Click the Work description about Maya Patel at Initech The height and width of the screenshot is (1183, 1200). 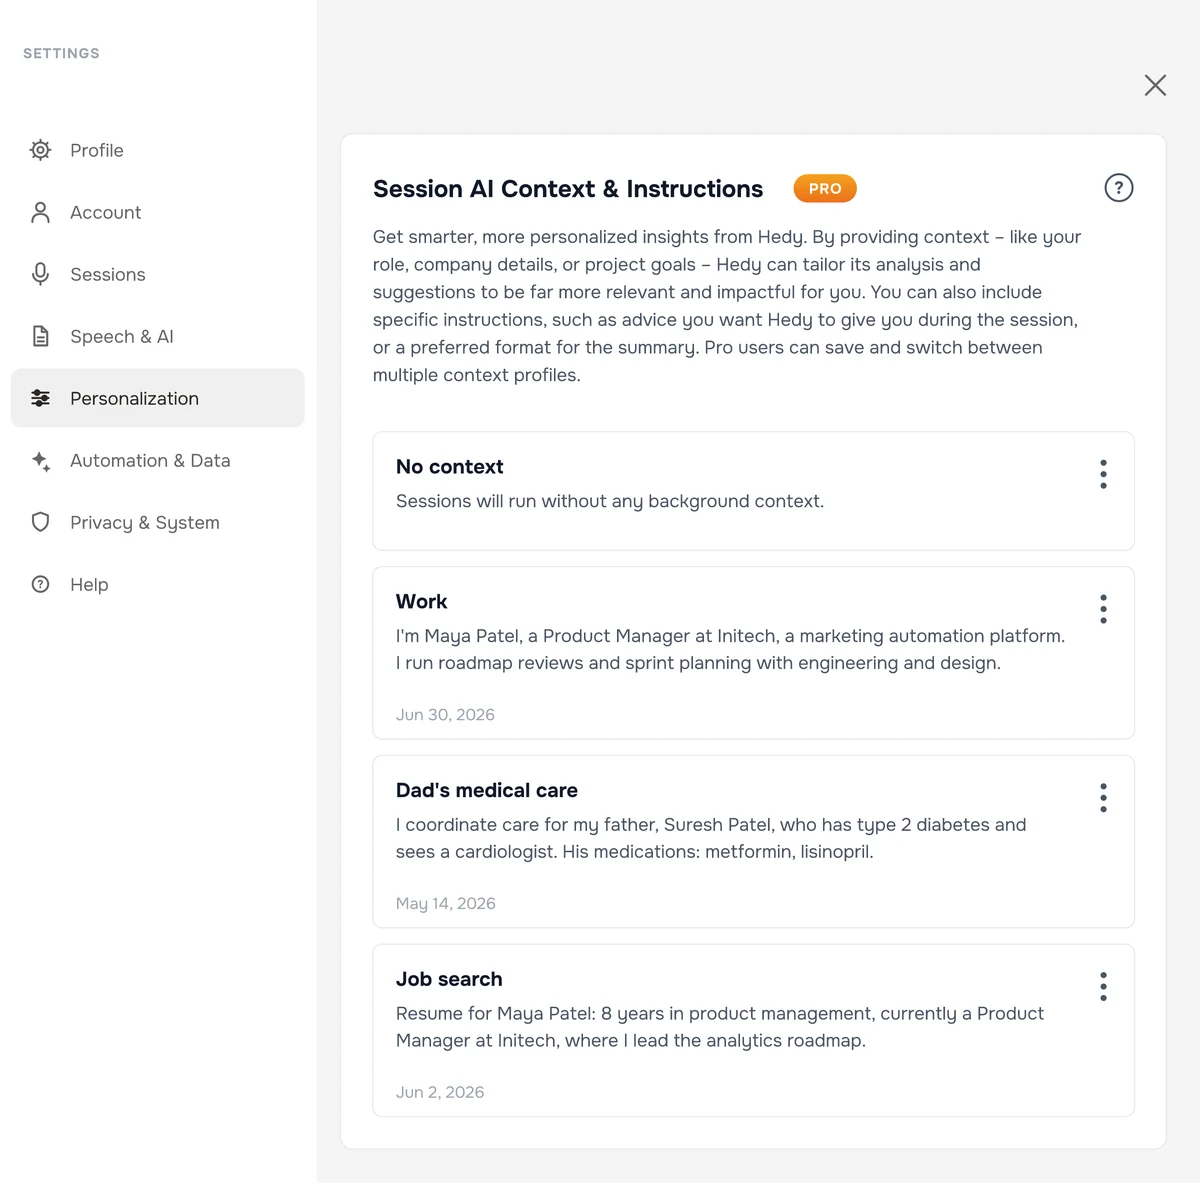pyautogui.click(x=730, y=649)
